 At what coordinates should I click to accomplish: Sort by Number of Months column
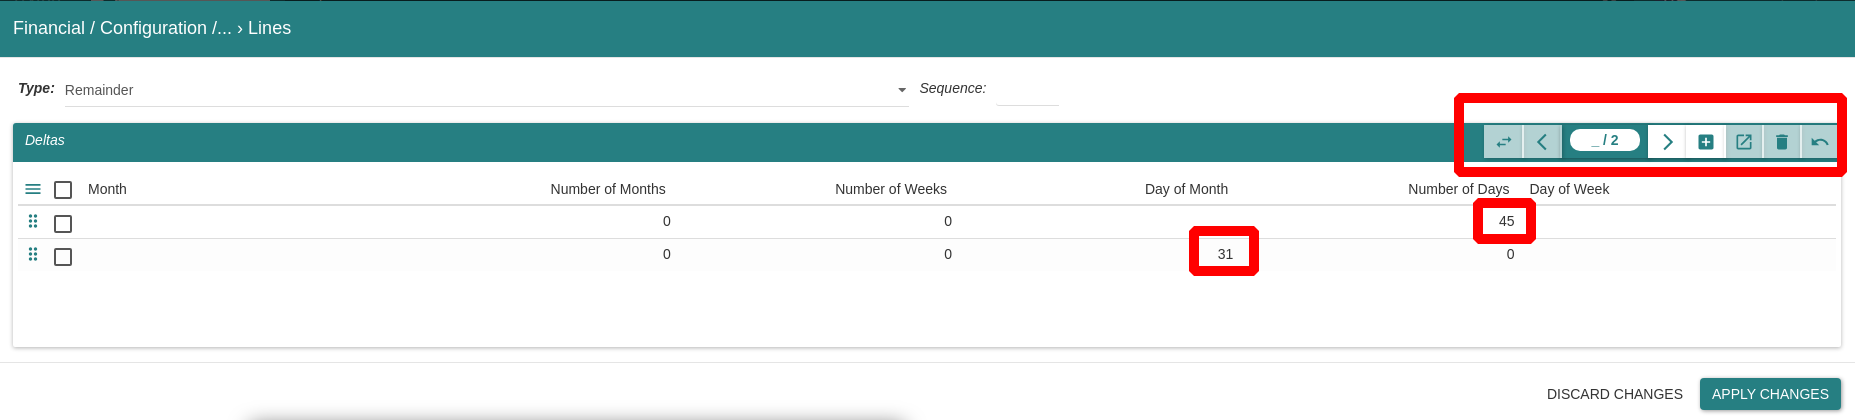click(x=608, y=189)
